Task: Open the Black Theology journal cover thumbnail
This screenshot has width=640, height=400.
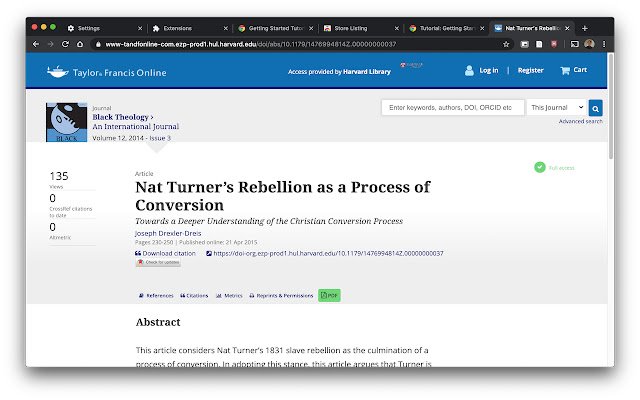Action: pos(67,122)
